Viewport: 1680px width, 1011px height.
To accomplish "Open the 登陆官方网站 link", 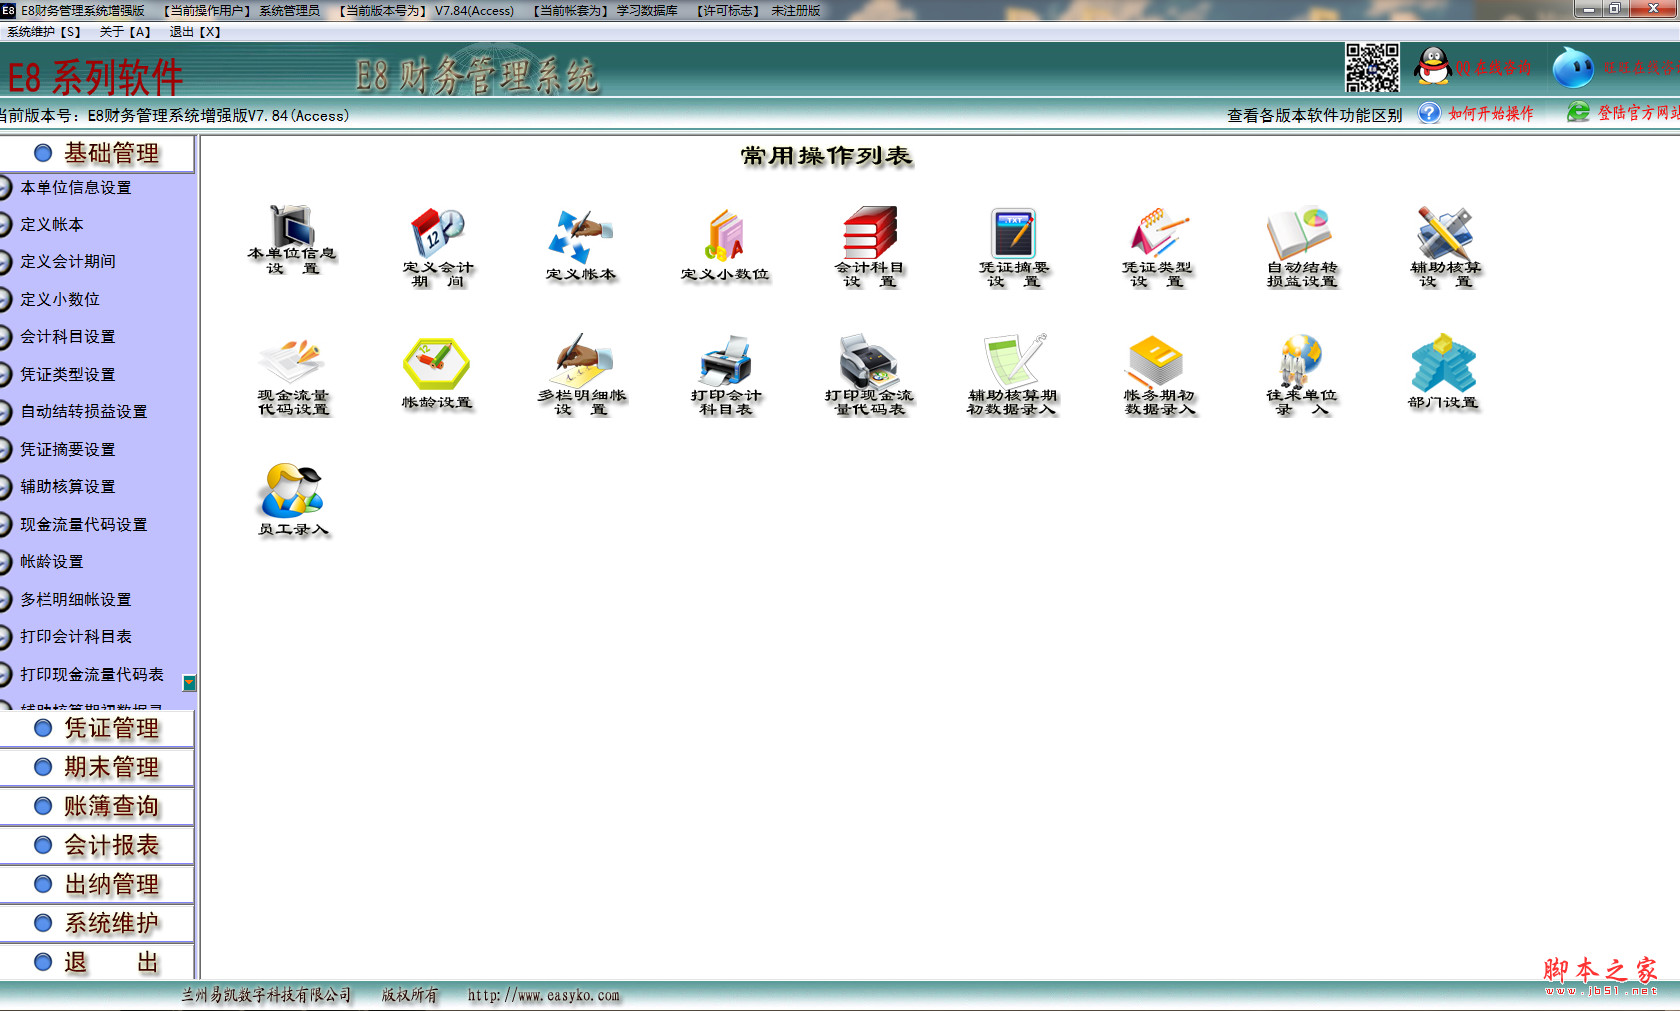I will [x=1639, y=113].
